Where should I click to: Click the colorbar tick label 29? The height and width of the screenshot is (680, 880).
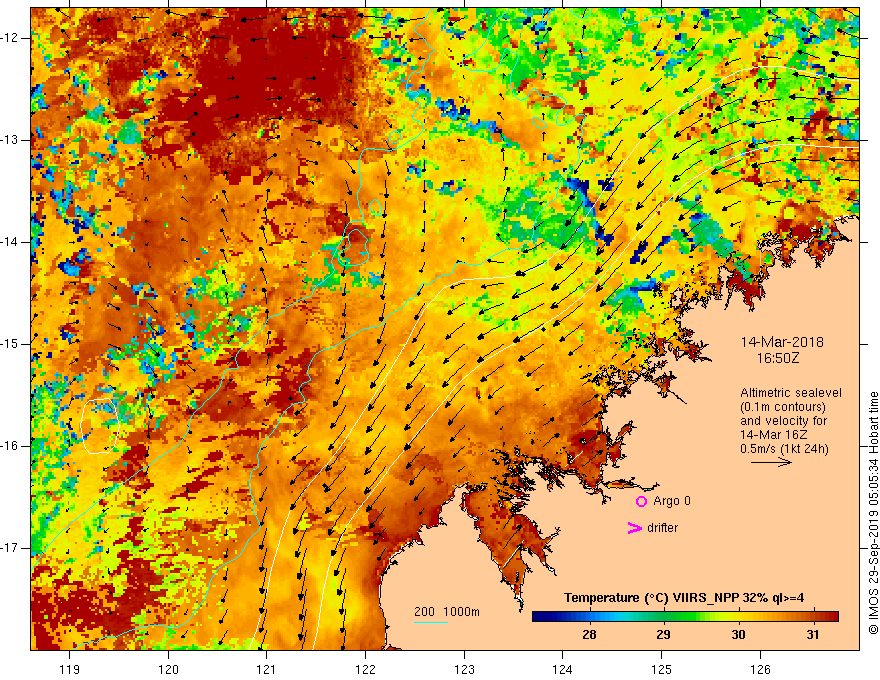click(663, 635)
